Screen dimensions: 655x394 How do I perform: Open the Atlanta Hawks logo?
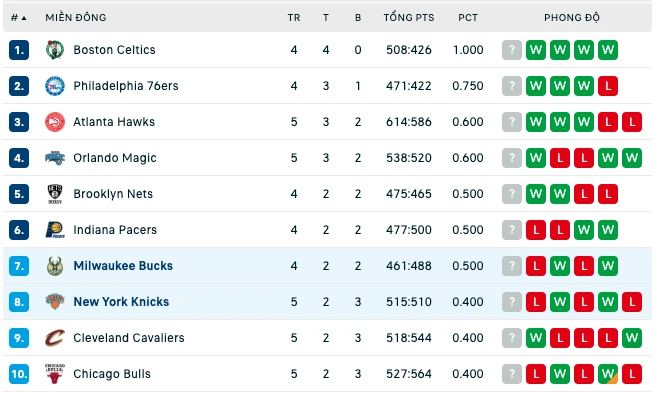[x=55, y=122]
